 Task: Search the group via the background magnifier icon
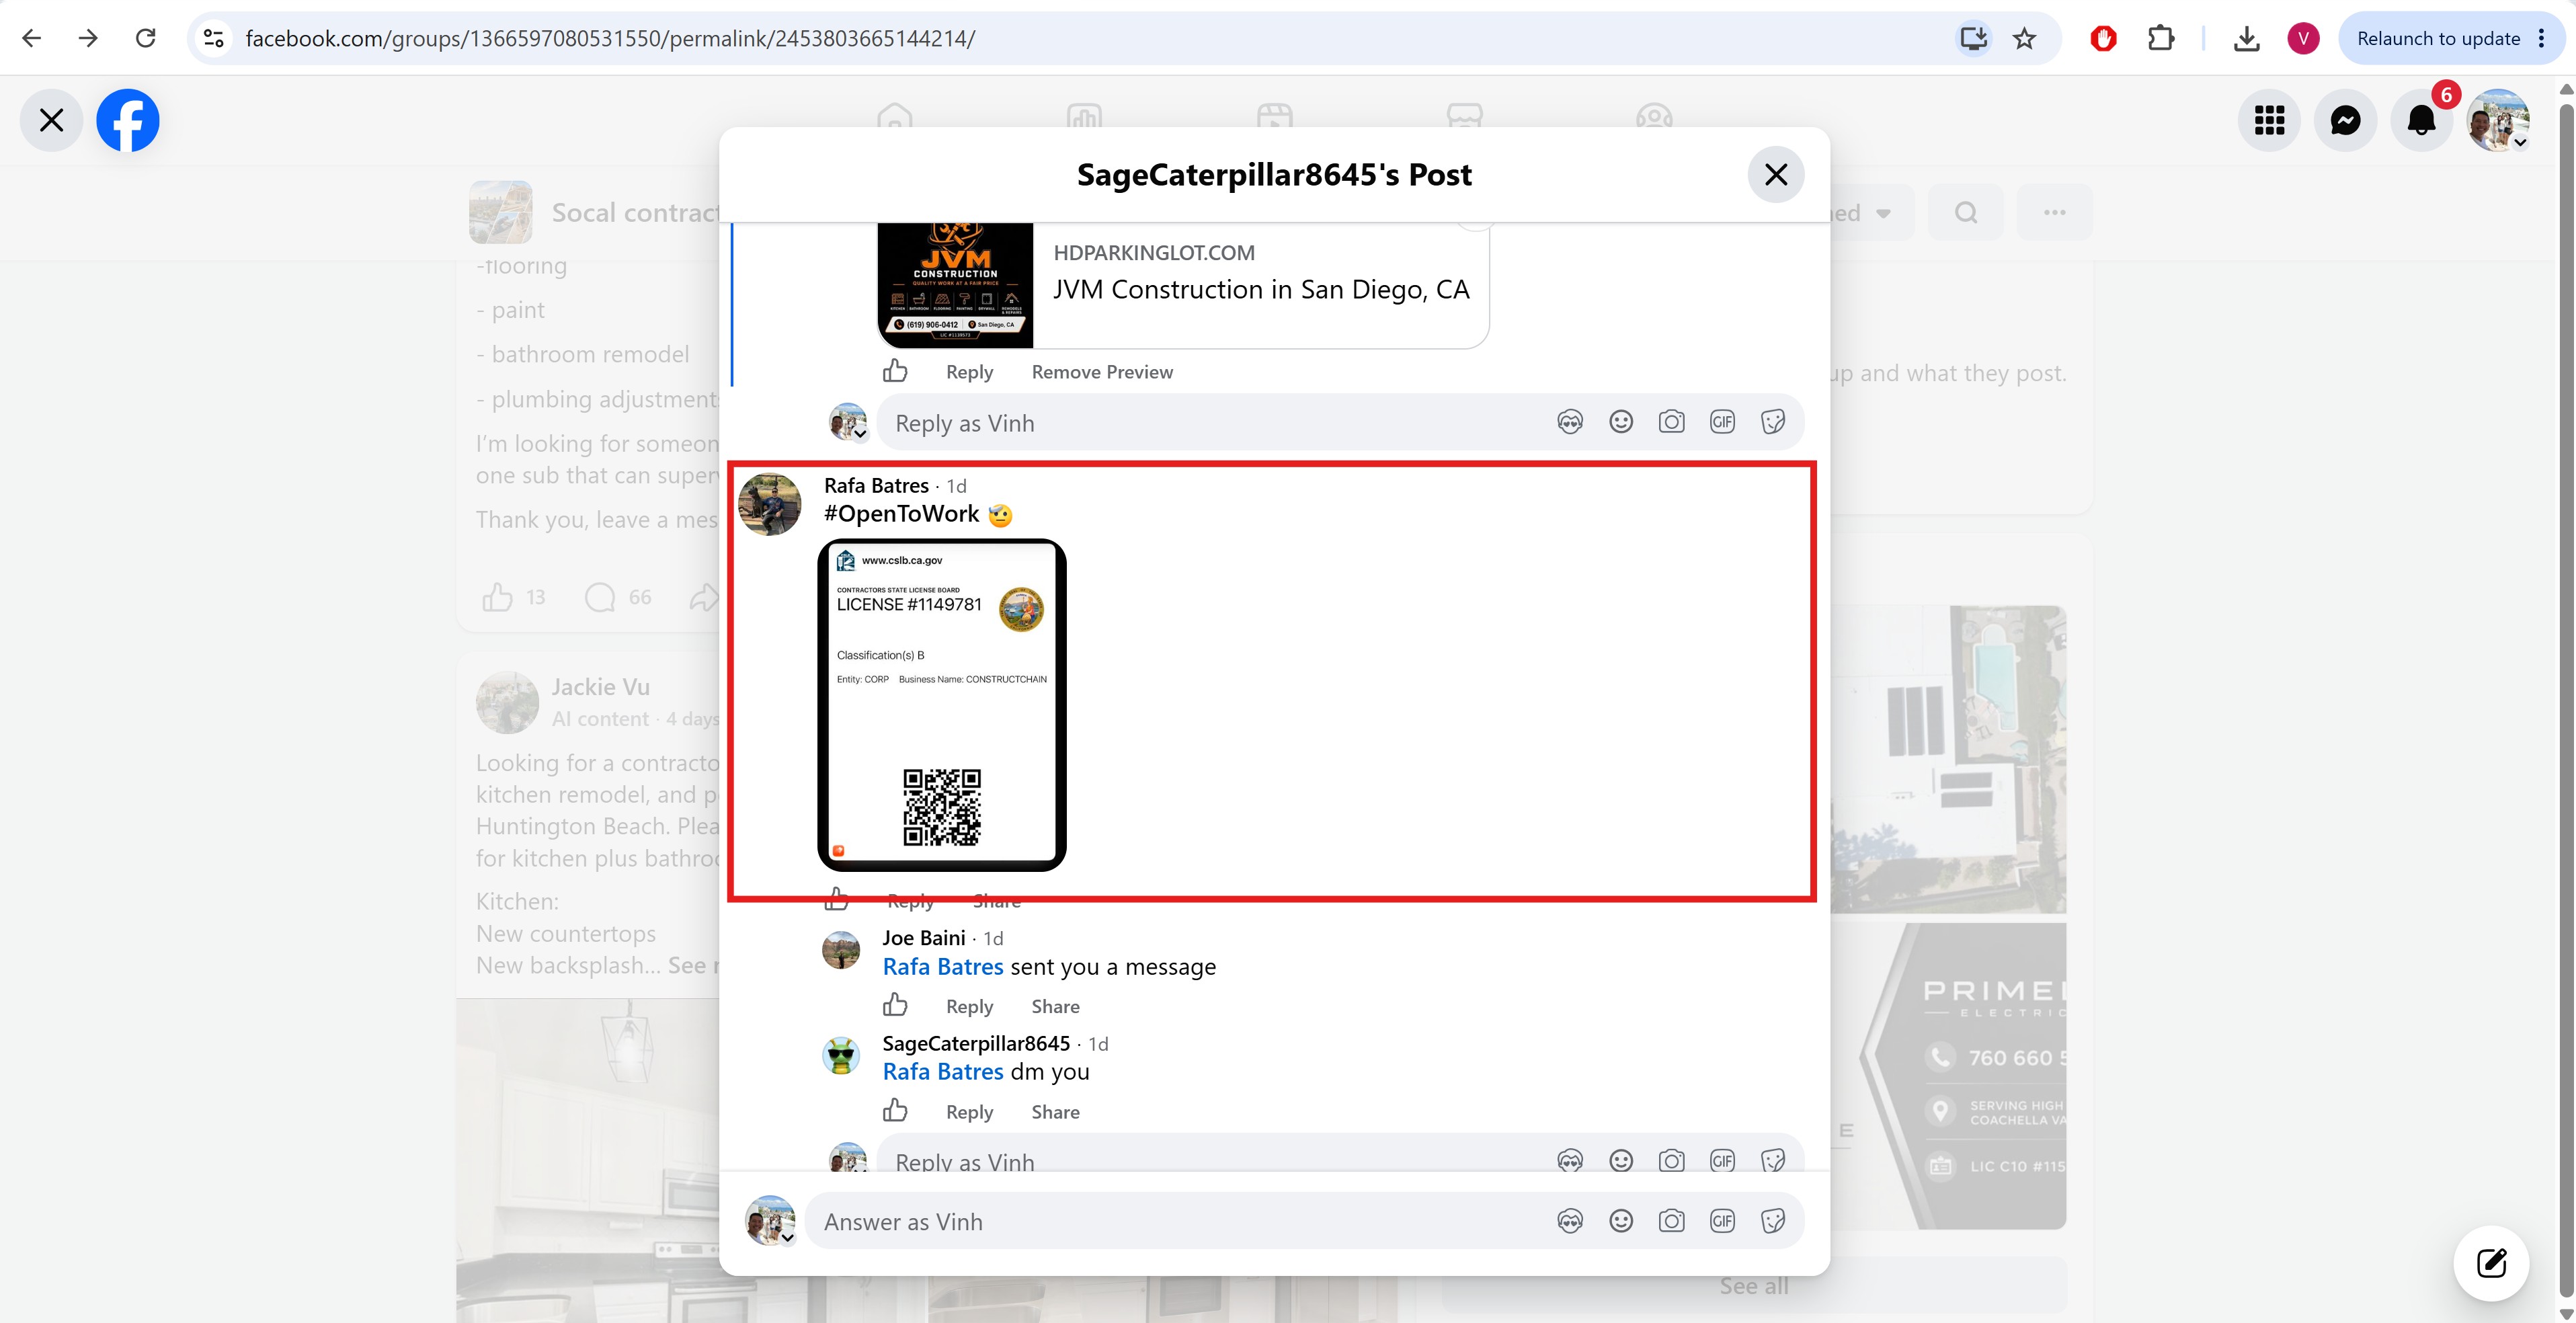[1966, 212]
